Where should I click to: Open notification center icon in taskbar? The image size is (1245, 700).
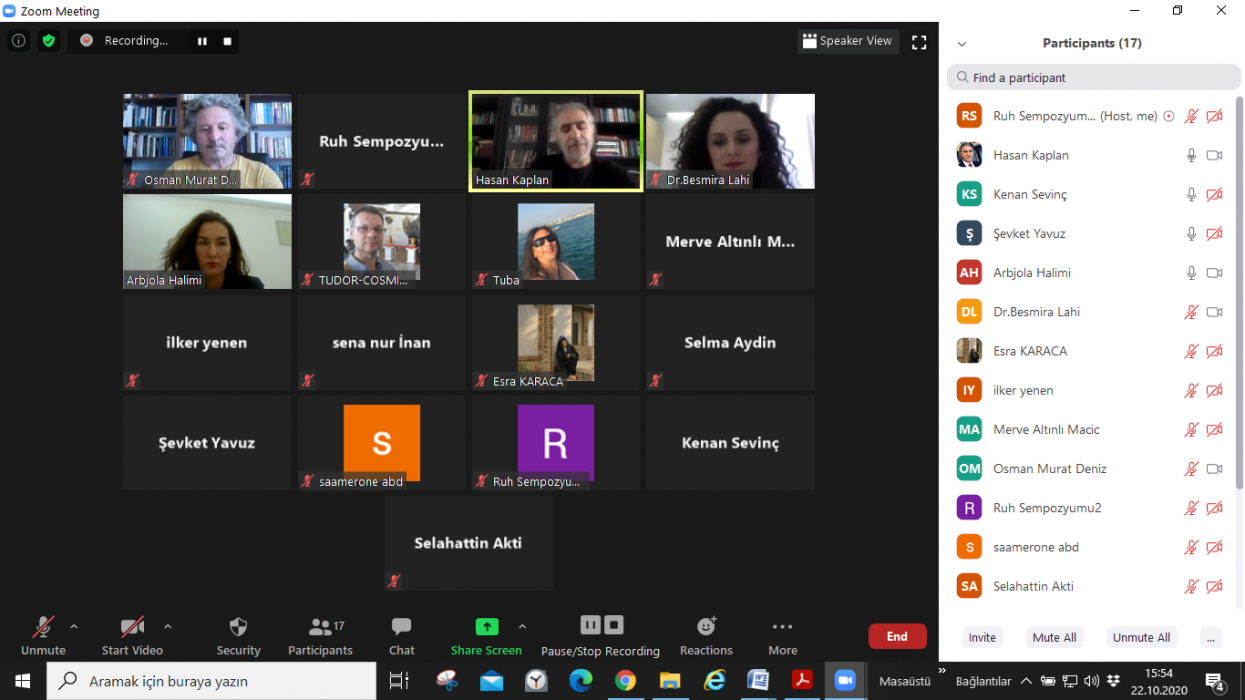[x=1216, y=682]
